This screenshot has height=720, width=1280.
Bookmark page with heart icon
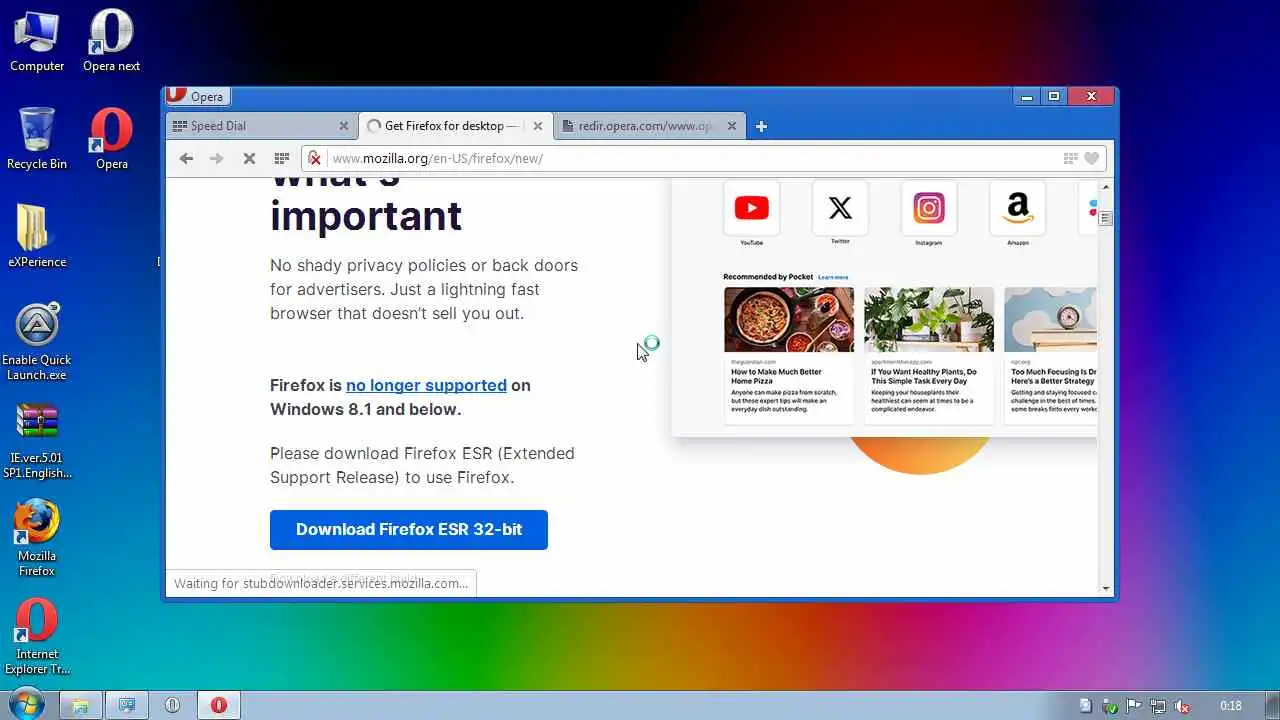1092,158
